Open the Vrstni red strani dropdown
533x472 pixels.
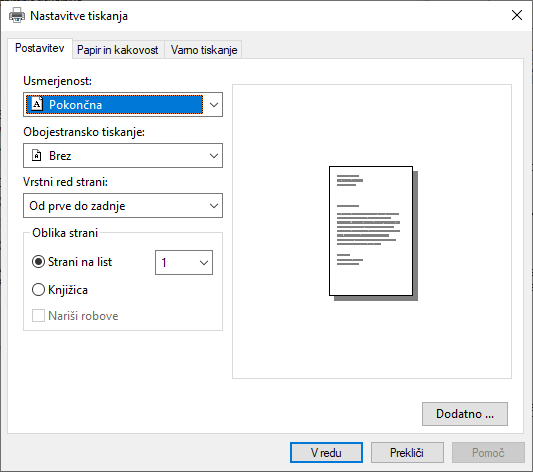pos(123,206)
